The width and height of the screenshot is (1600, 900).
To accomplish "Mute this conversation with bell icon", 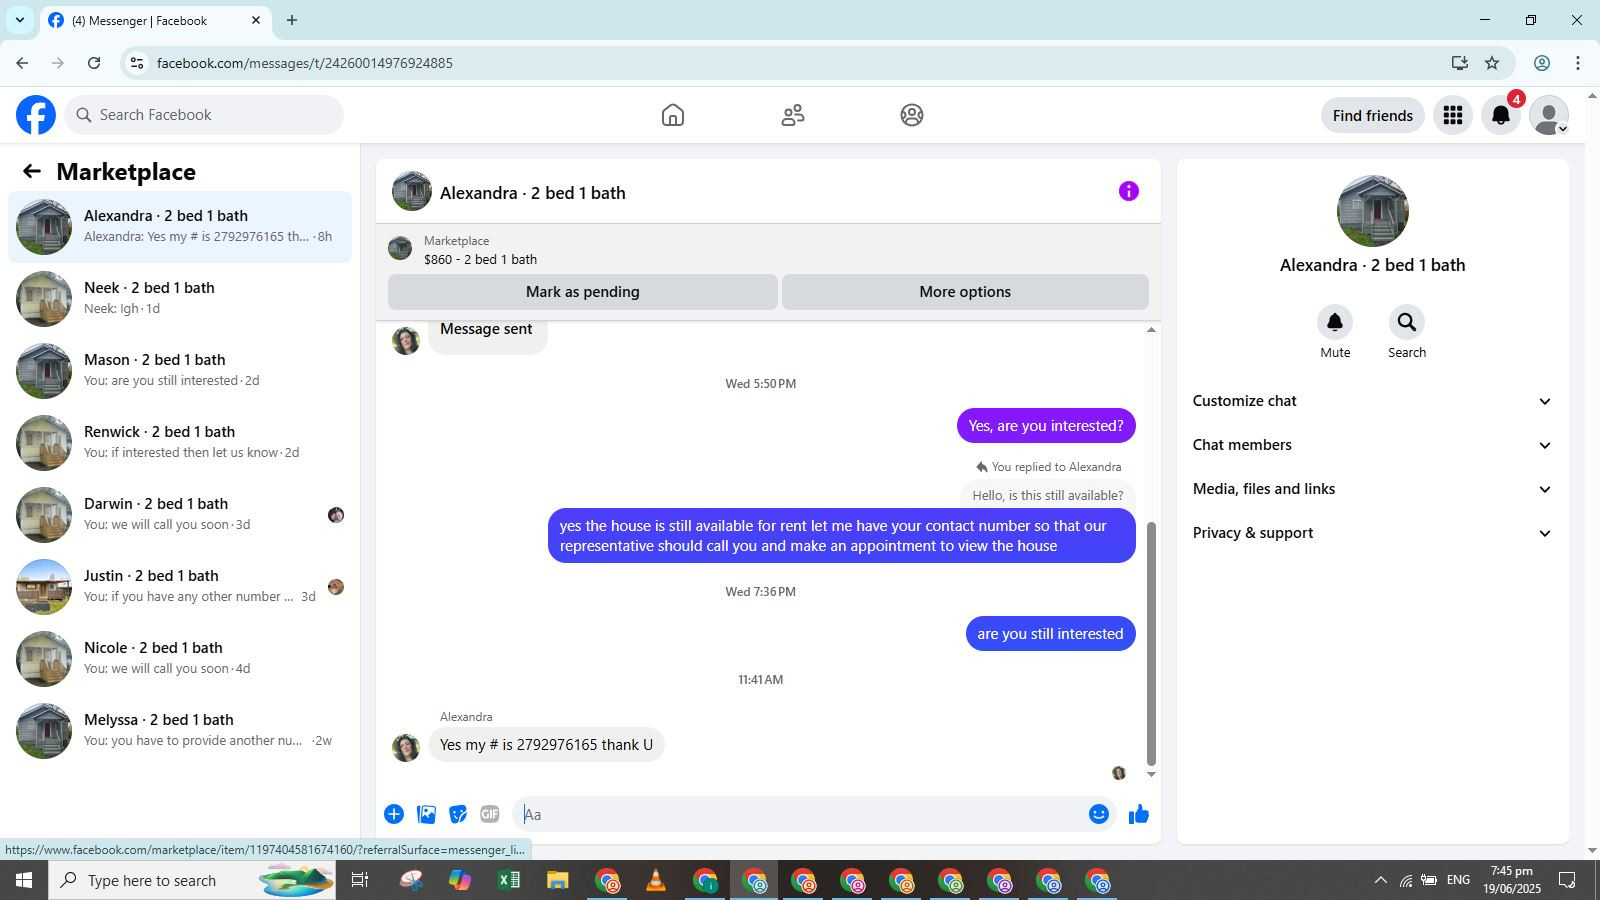I will (1335, 322).
